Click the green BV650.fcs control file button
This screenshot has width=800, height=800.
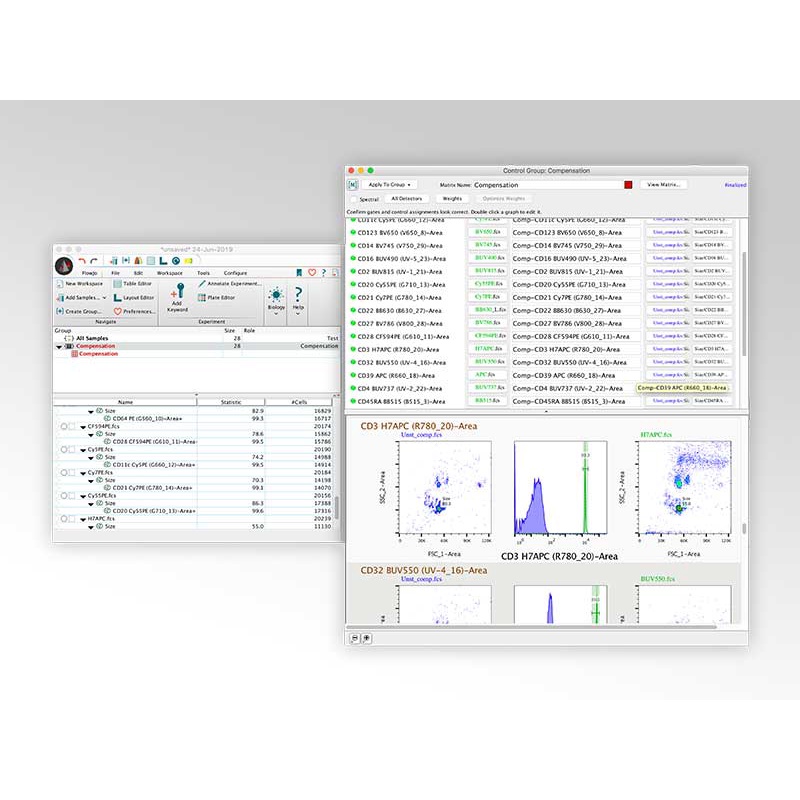coord(487,232)
